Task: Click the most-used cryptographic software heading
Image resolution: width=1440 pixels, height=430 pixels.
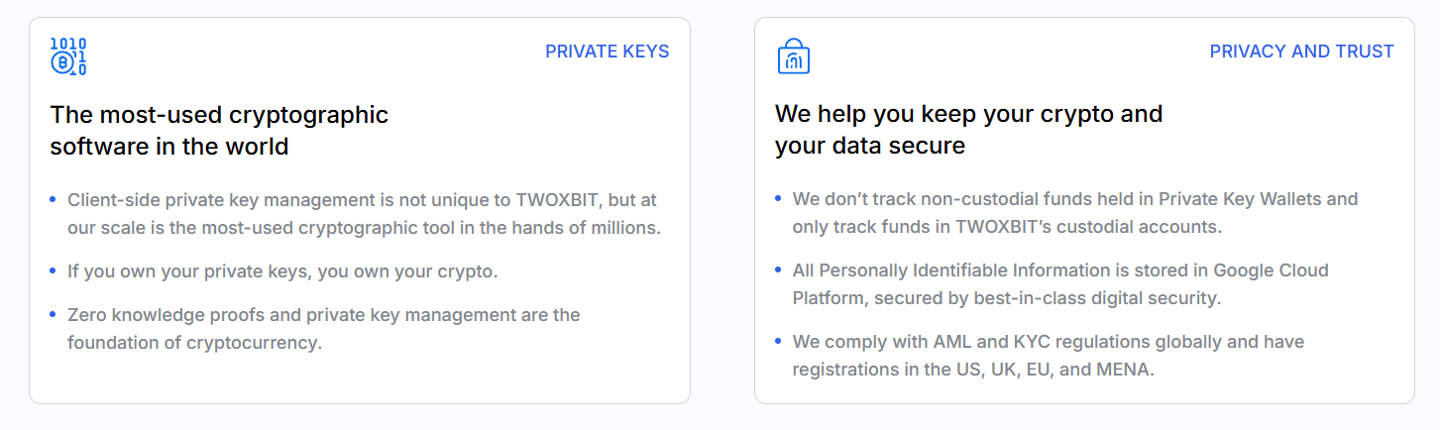Action: click(219, 115)
